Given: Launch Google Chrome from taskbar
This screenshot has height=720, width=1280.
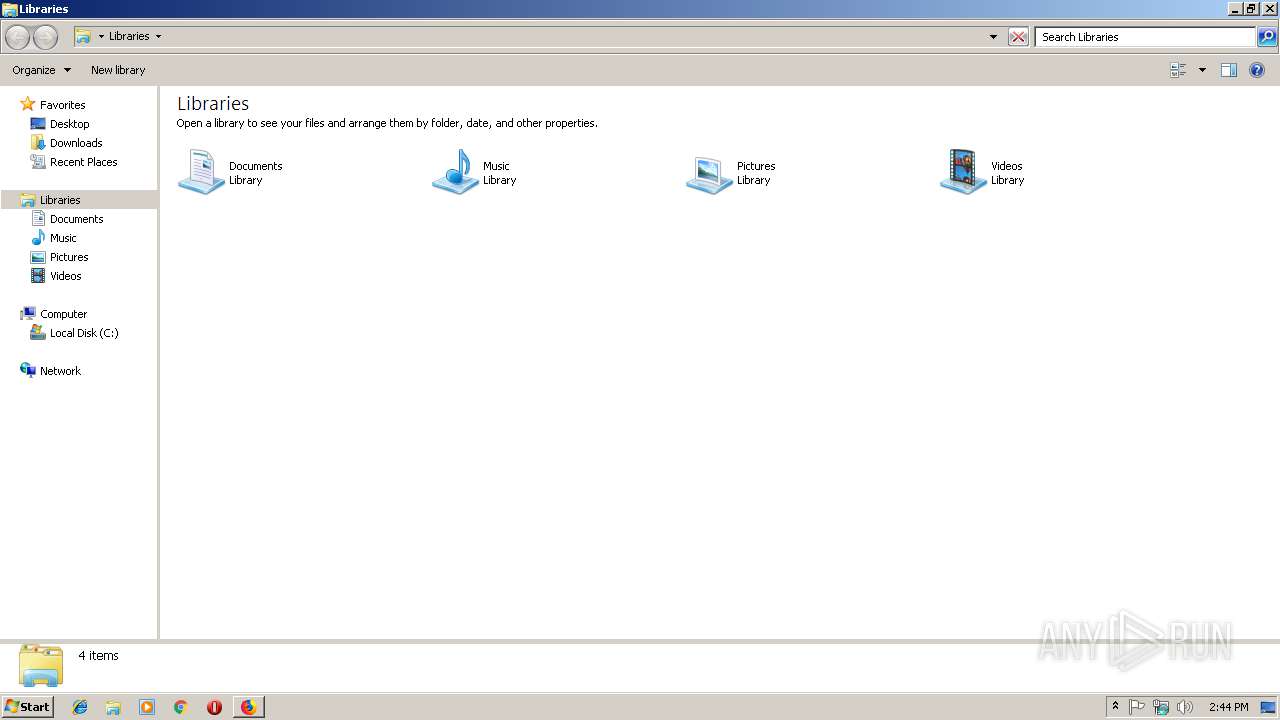Looking at the screenshot, I should click(180, 707).
